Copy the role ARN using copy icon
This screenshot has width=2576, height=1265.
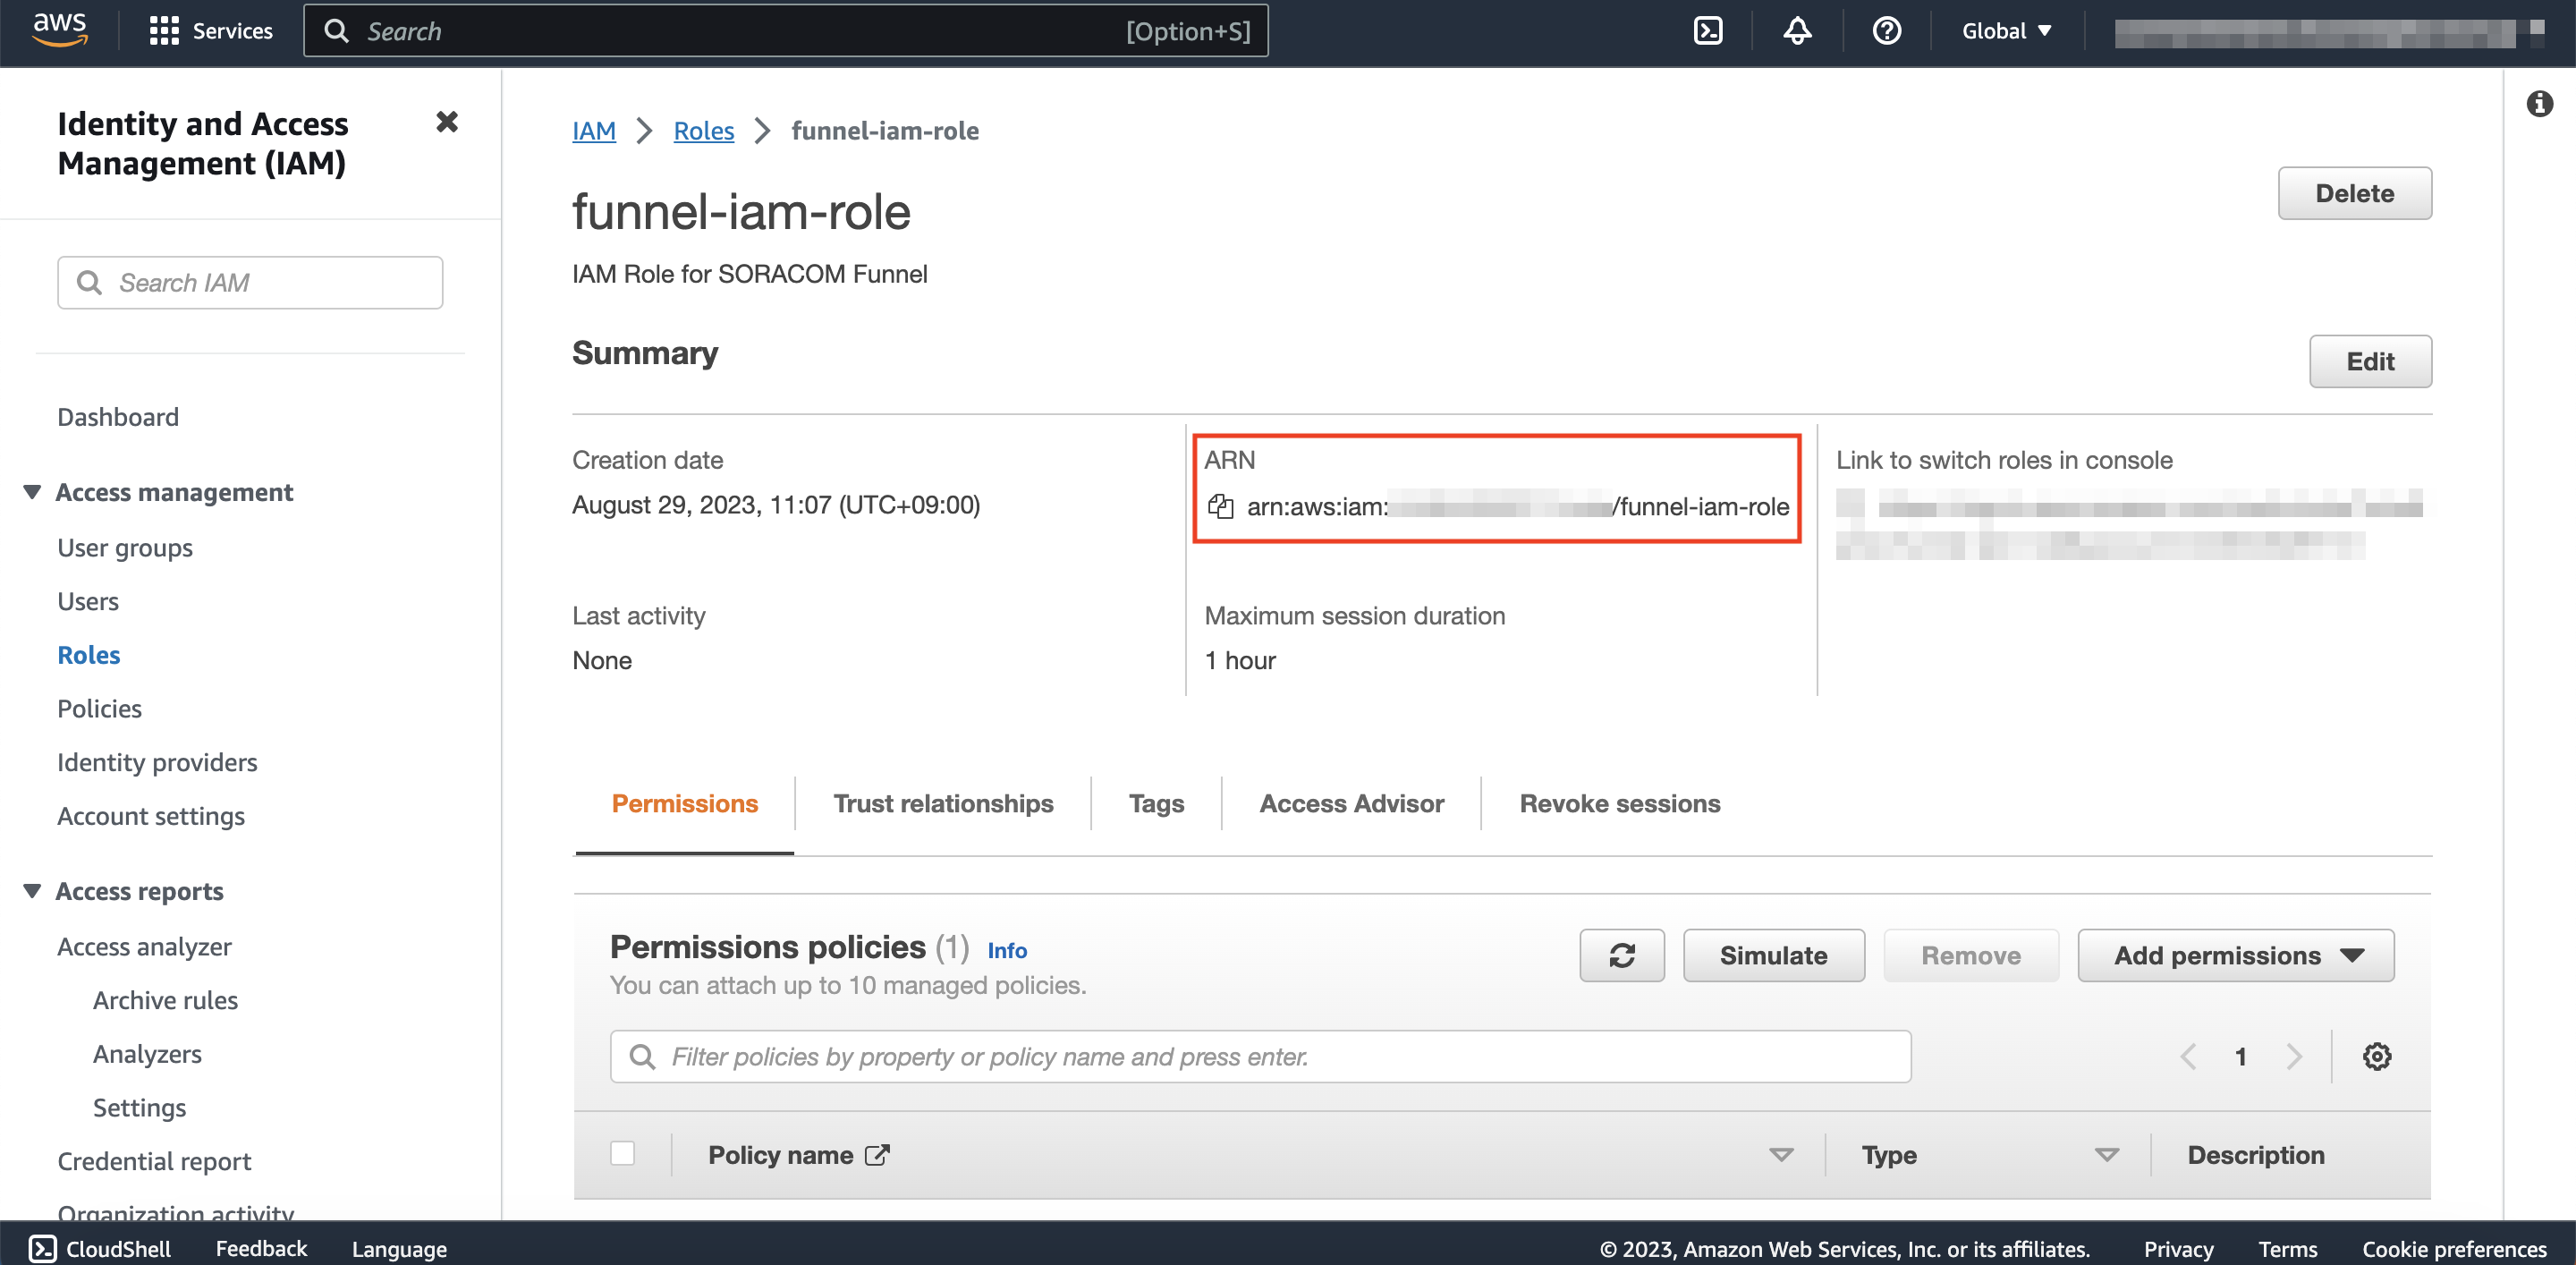[1219, 506]
